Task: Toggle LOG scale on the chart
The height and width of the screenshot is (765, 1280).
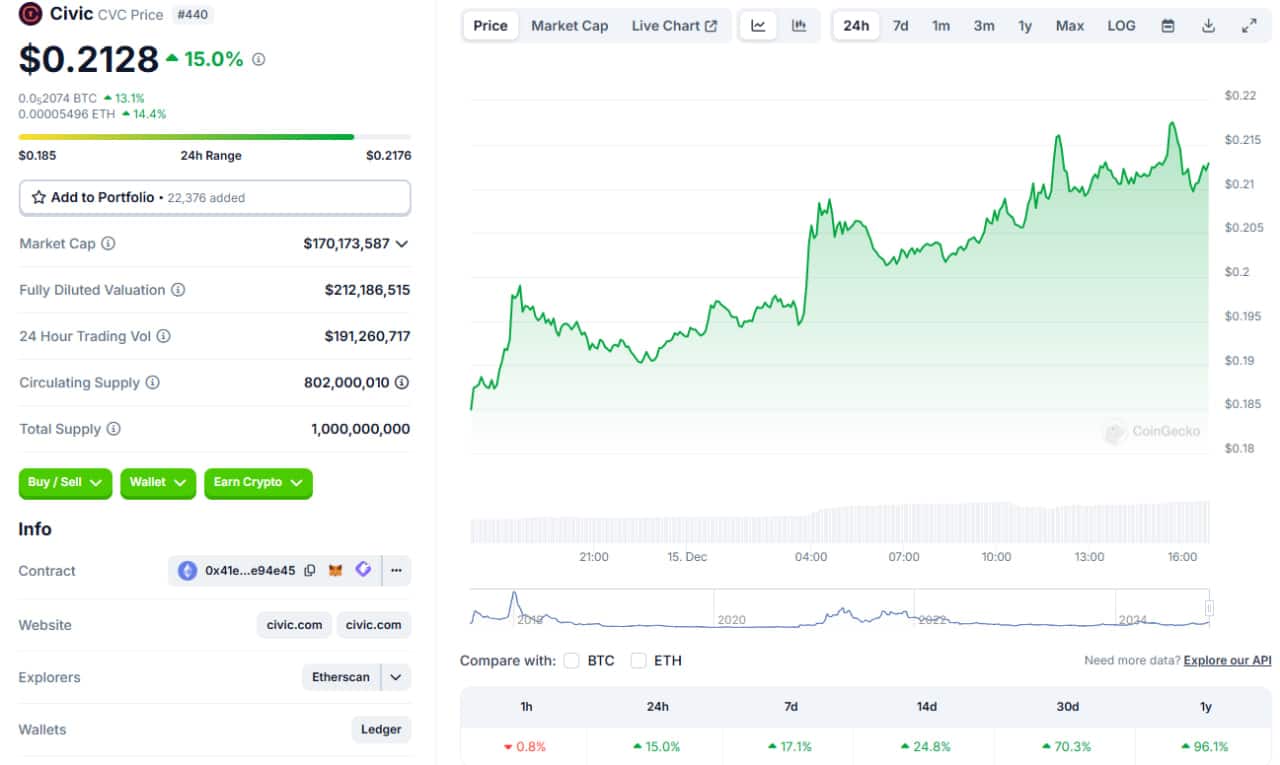Action: click(1121, 26)
